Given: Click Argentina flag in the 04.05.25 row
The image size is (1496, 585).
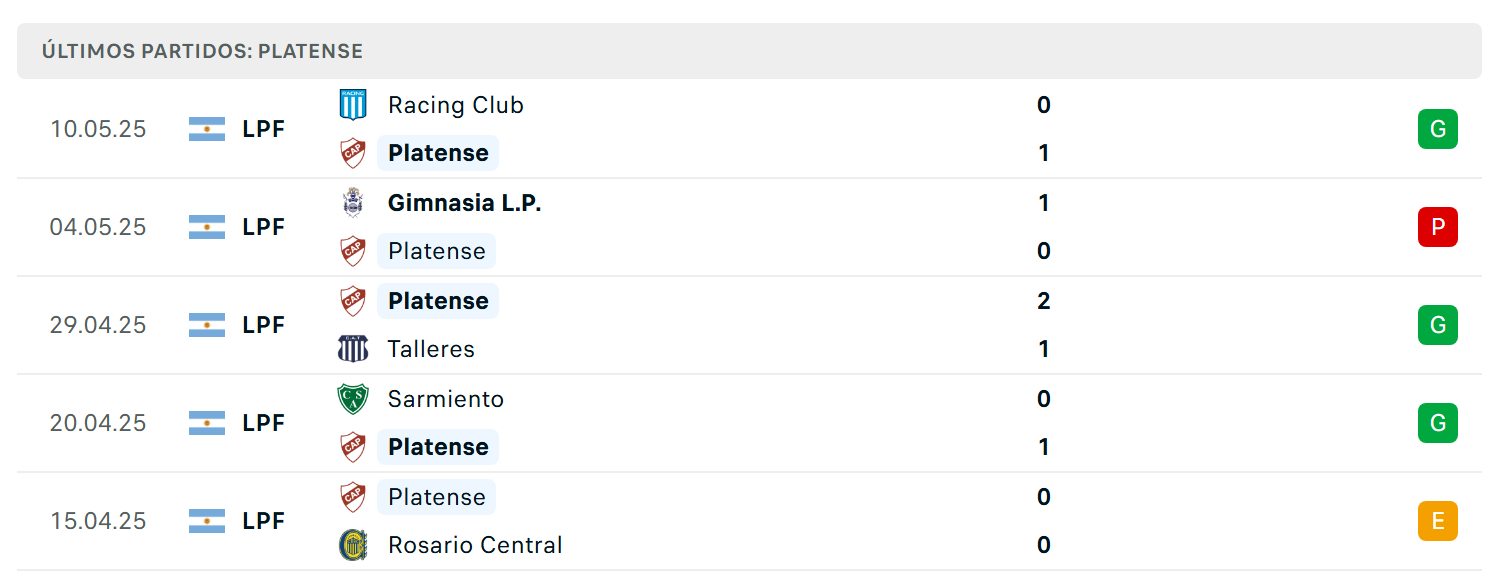Looking at the screenshot, I should pos(207,227).
